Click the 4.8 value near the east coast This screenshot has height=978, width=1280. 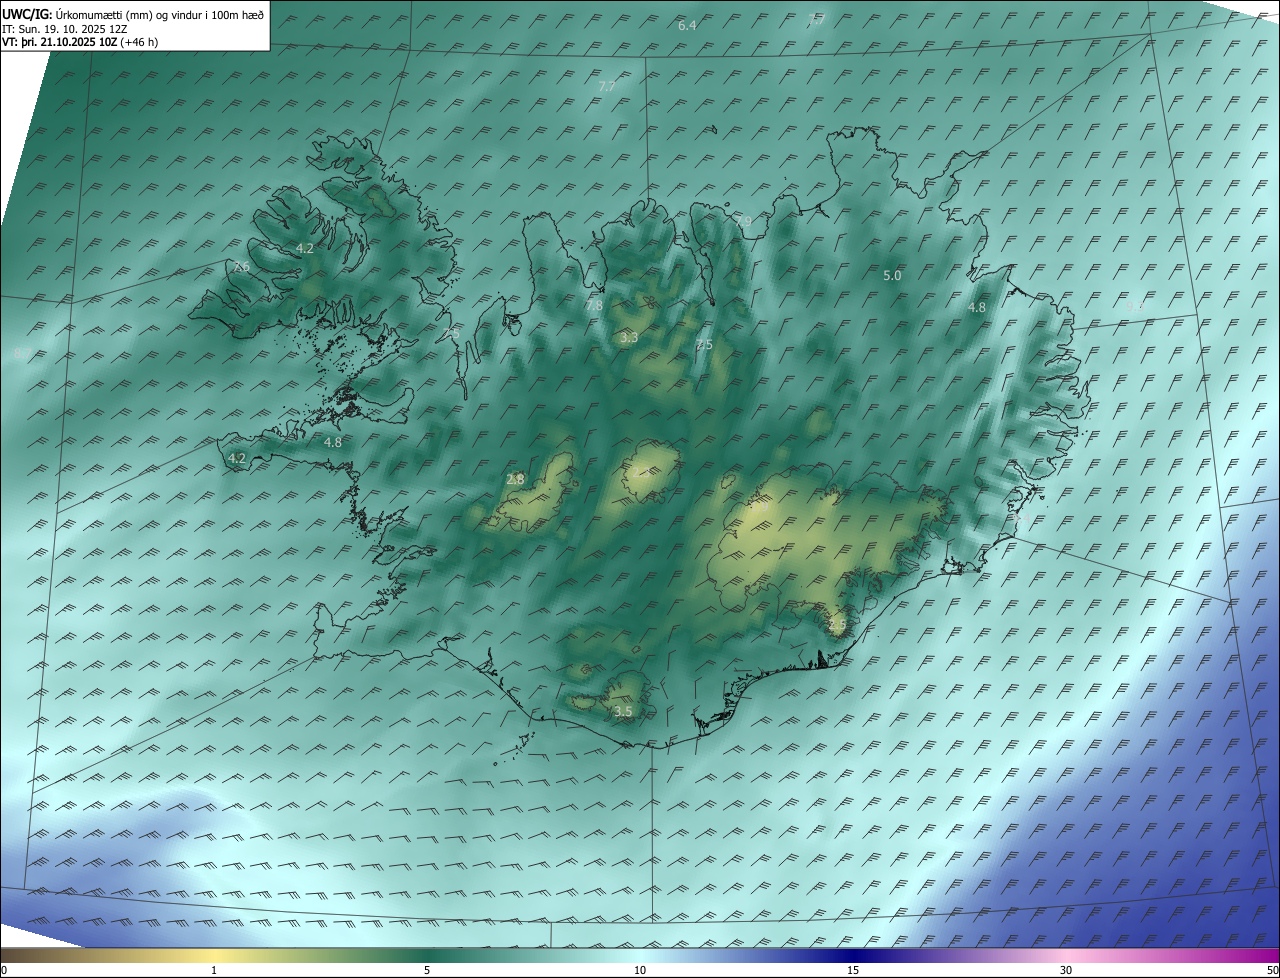tap(977, 308)
